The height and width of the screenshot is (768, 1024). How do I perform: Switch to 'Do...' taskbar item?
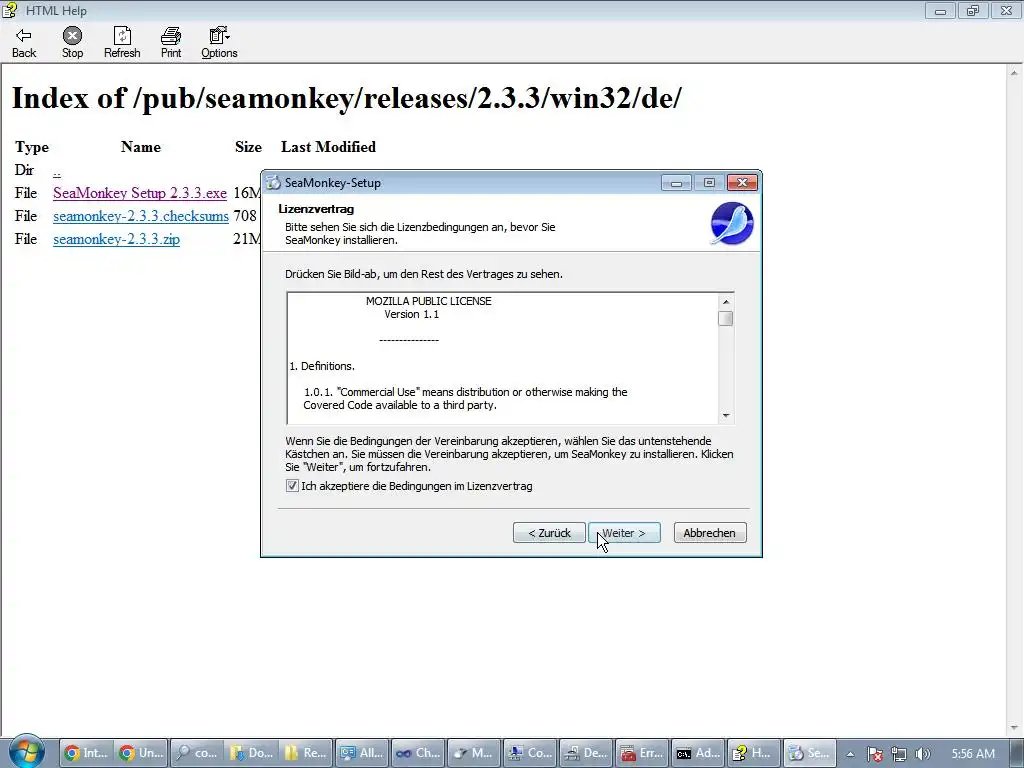251,753
